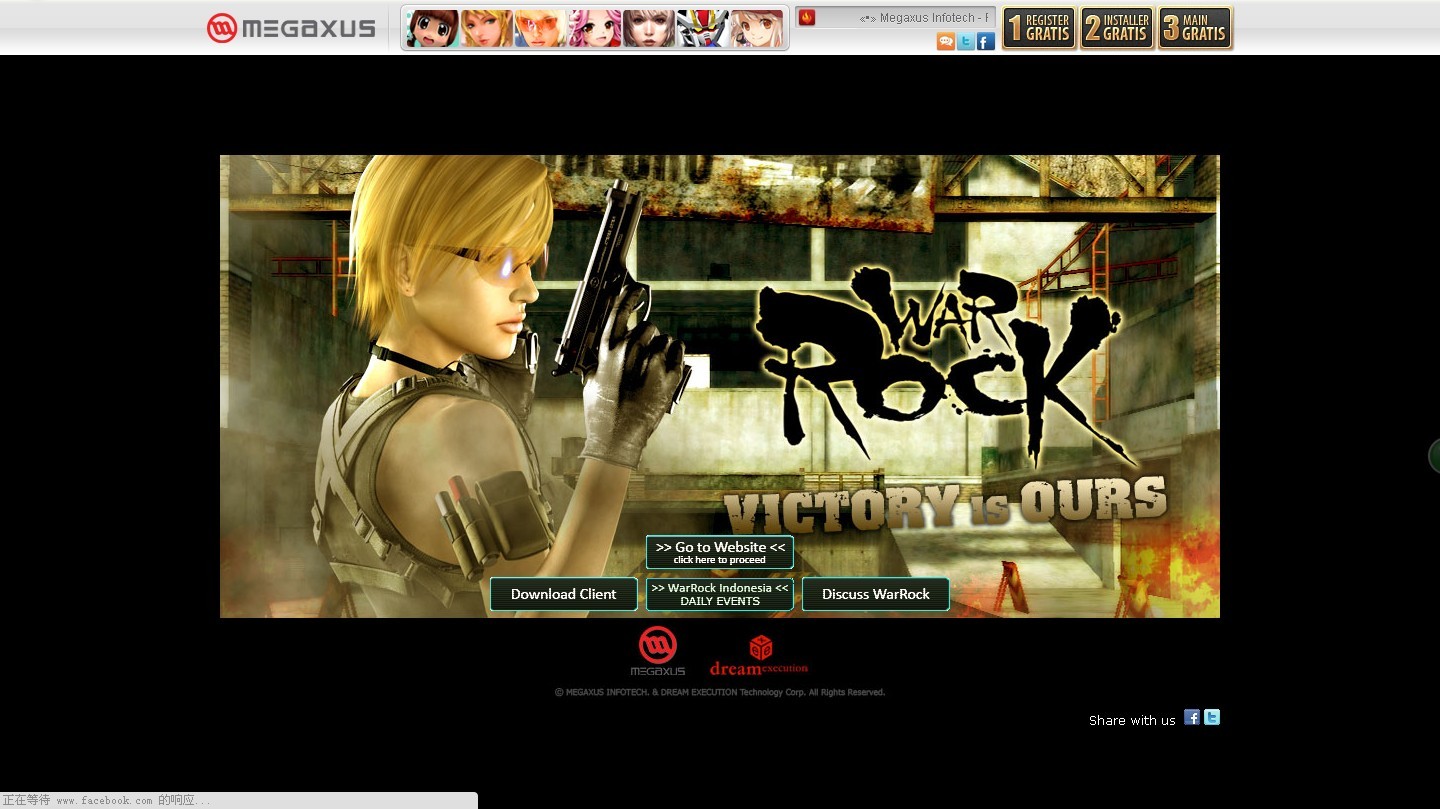Screen dimensions: 1440x809
Task: Click the Megaxus logo in footer
Action: [x=658, y=651]
